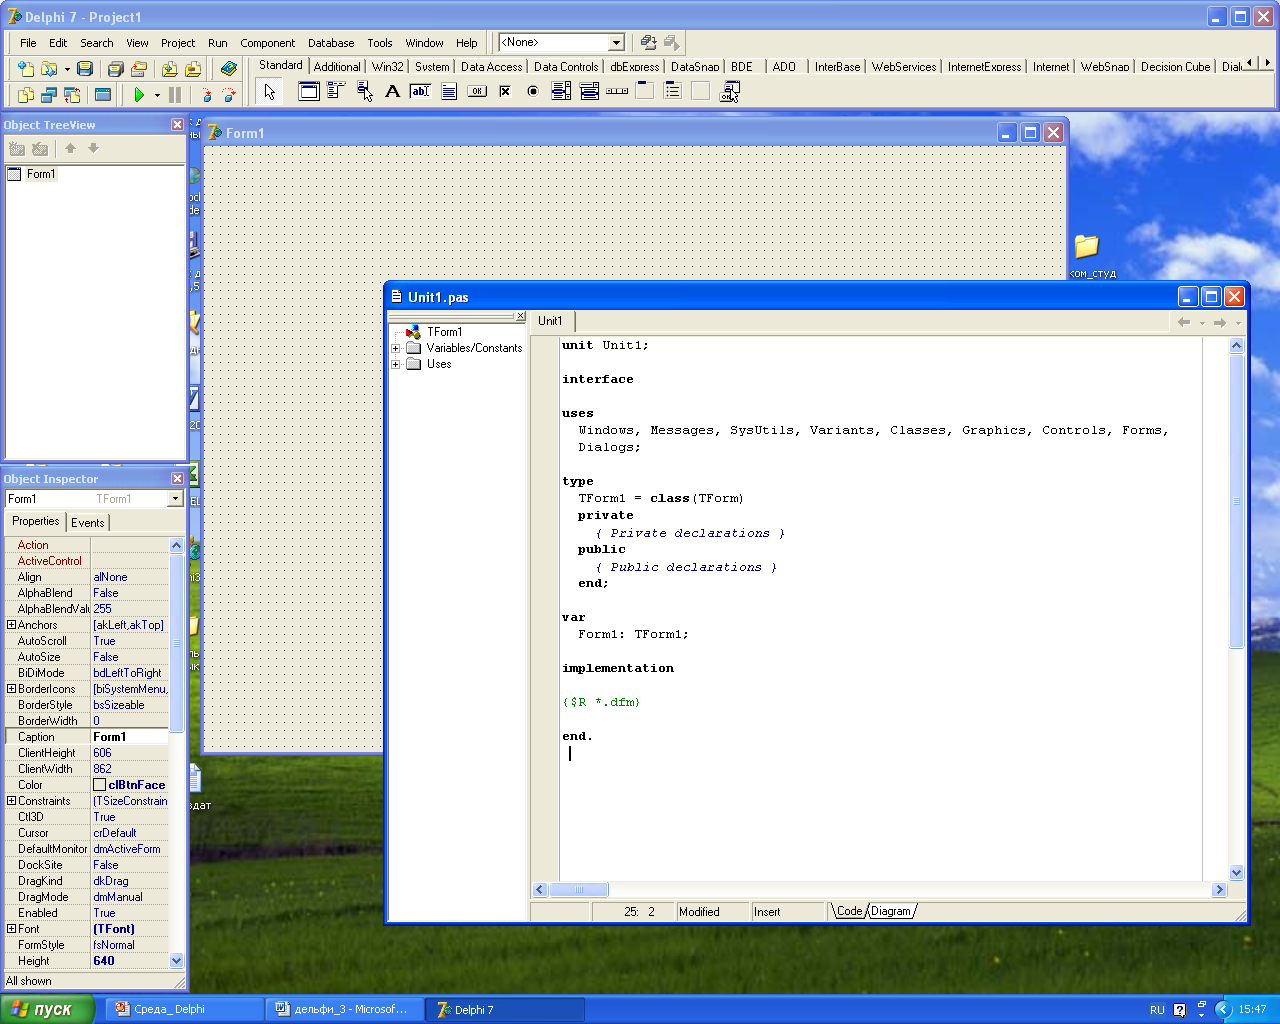
Task: Select the Edit component icon
Action: 421,91
